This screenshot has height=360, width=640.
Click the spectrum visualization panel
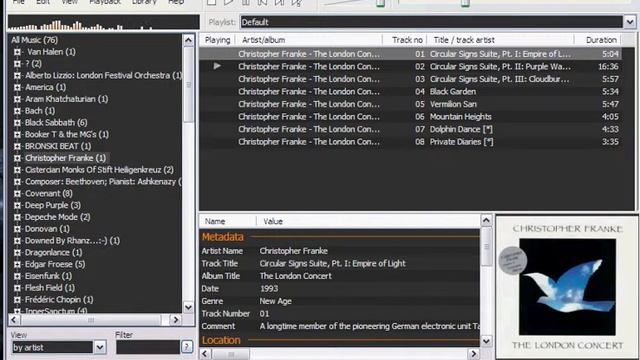pyautogui.click(x=104, y=22)
